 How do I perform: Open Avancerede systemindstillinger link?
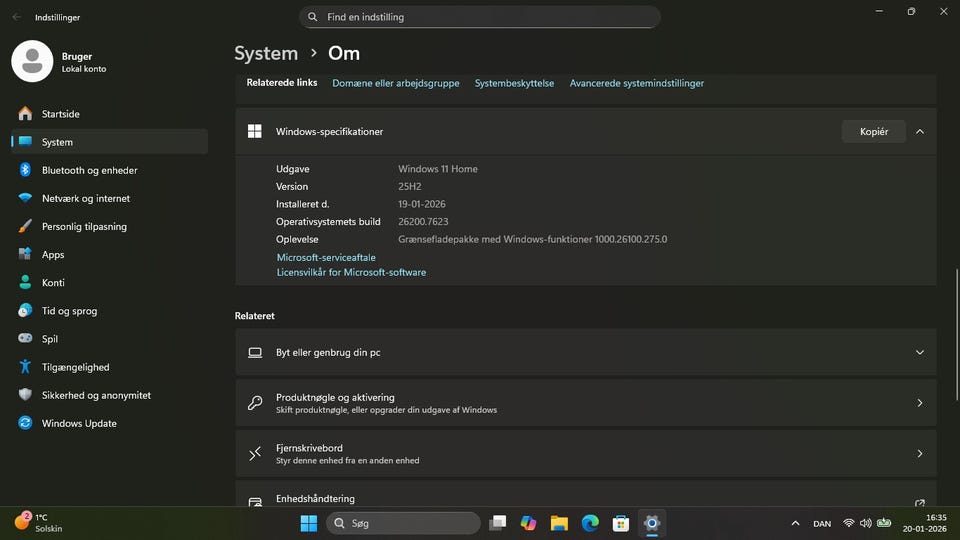pos(636,83)
